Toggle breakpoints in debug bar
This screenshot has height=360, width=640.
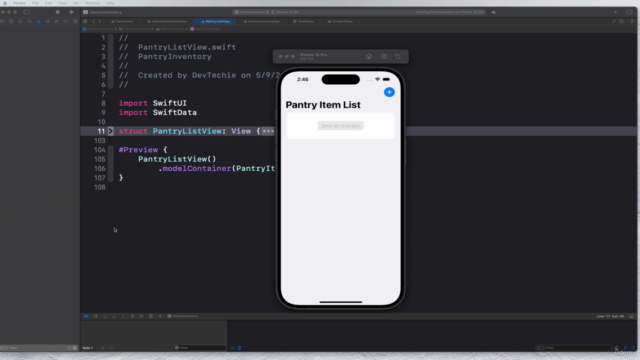[86, 316]
